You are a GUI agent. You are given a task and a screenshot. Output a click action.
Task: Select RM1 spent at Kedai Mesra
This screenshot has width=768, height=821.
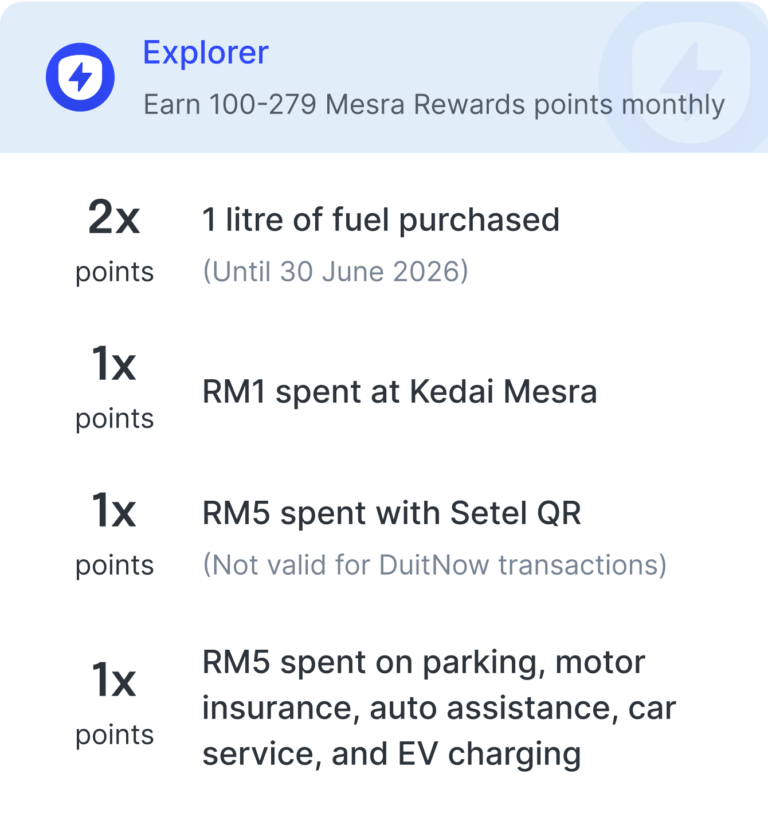[399, 392]
